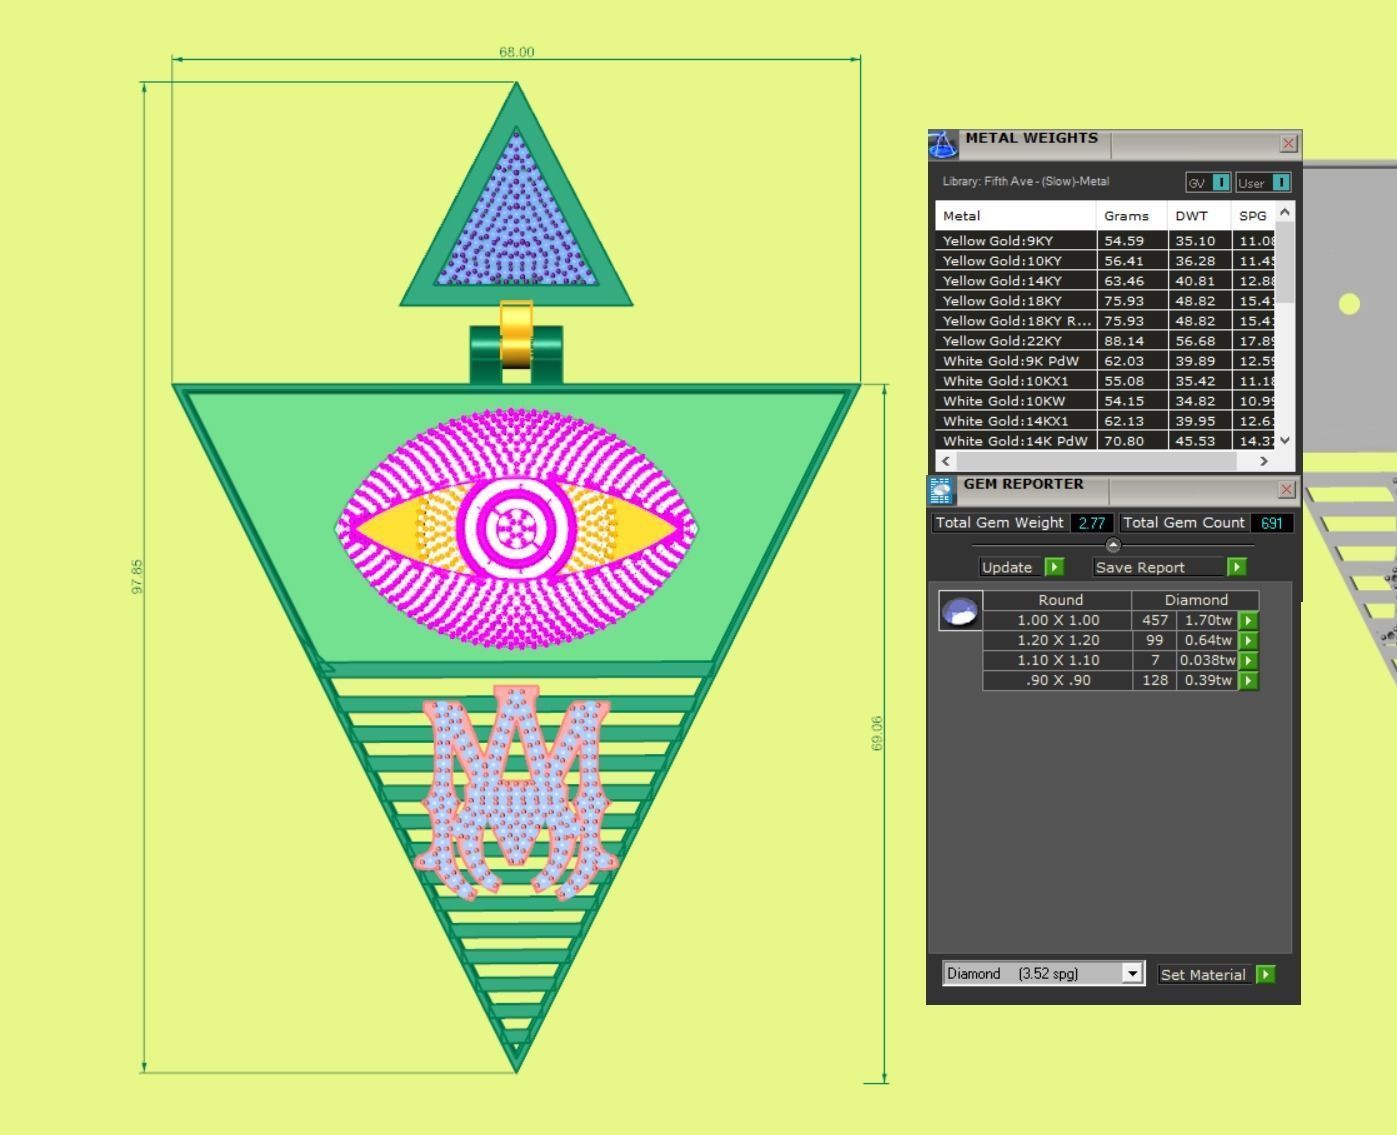Viewport: 1397px width, 1135px height.
Task: Click the 68.00 width dimension label
Action: [517, 52]
